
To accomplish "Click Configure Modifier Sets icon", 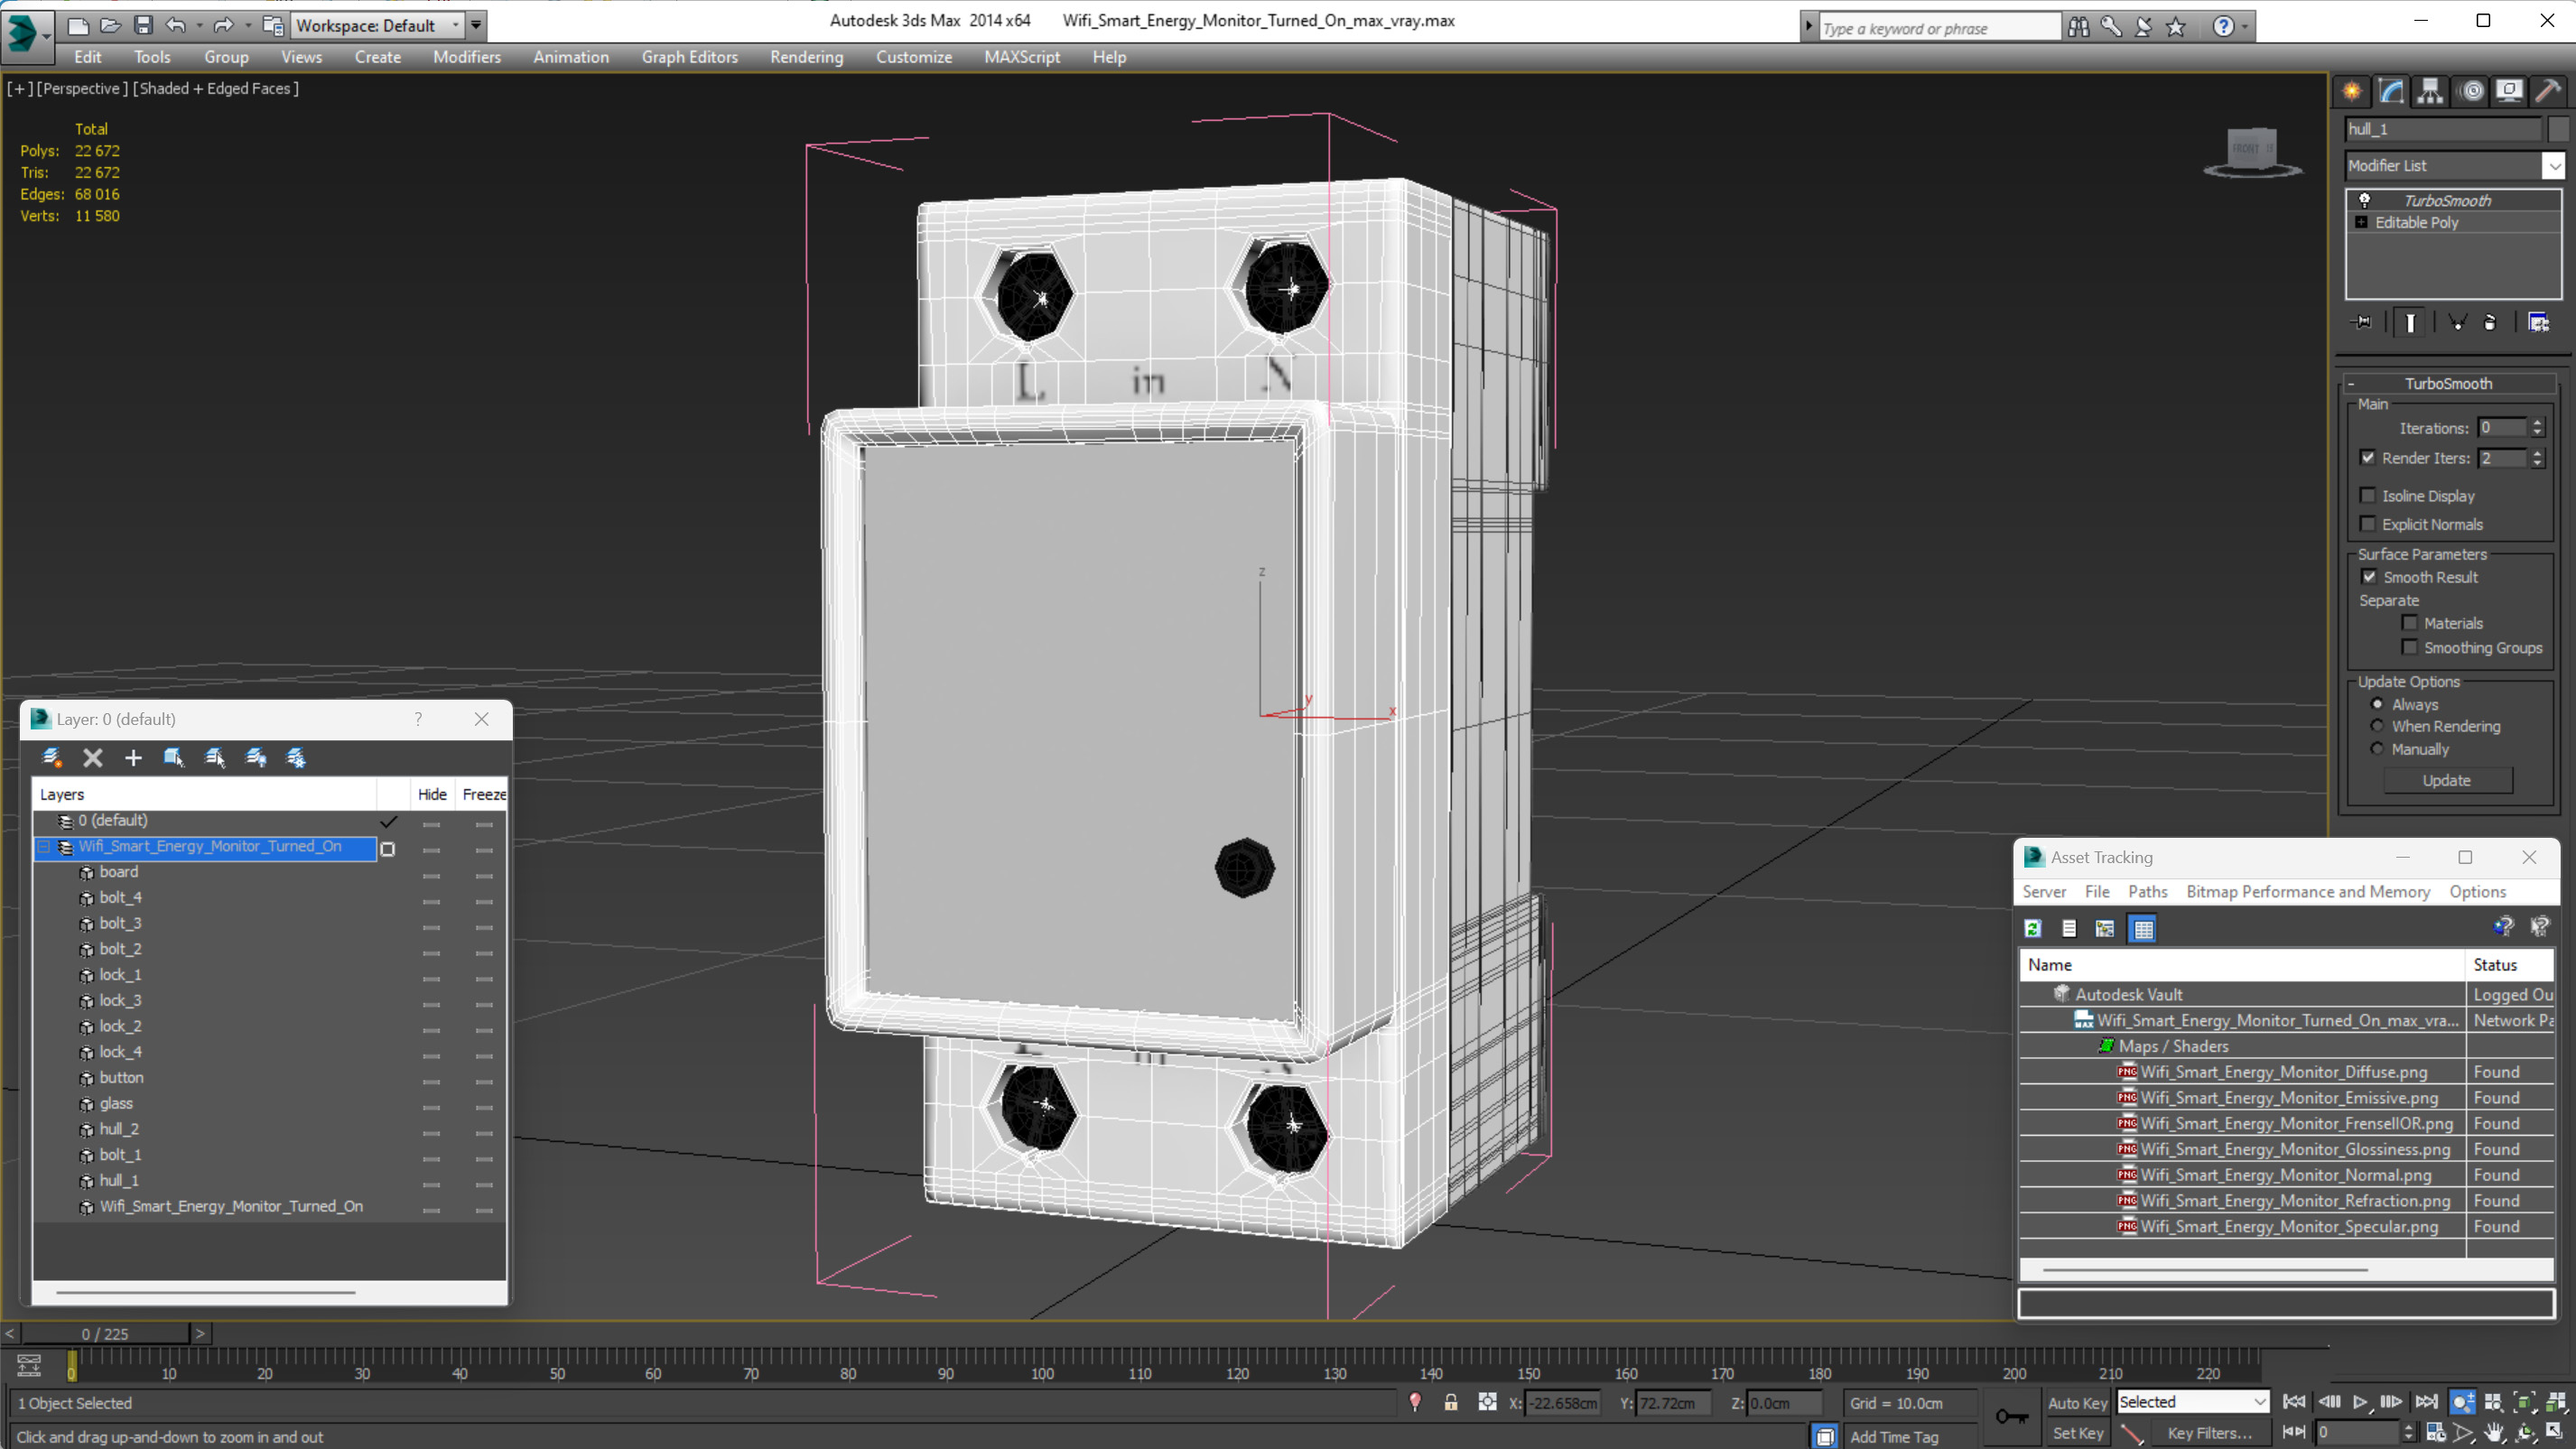I will tap(2539, 322).
